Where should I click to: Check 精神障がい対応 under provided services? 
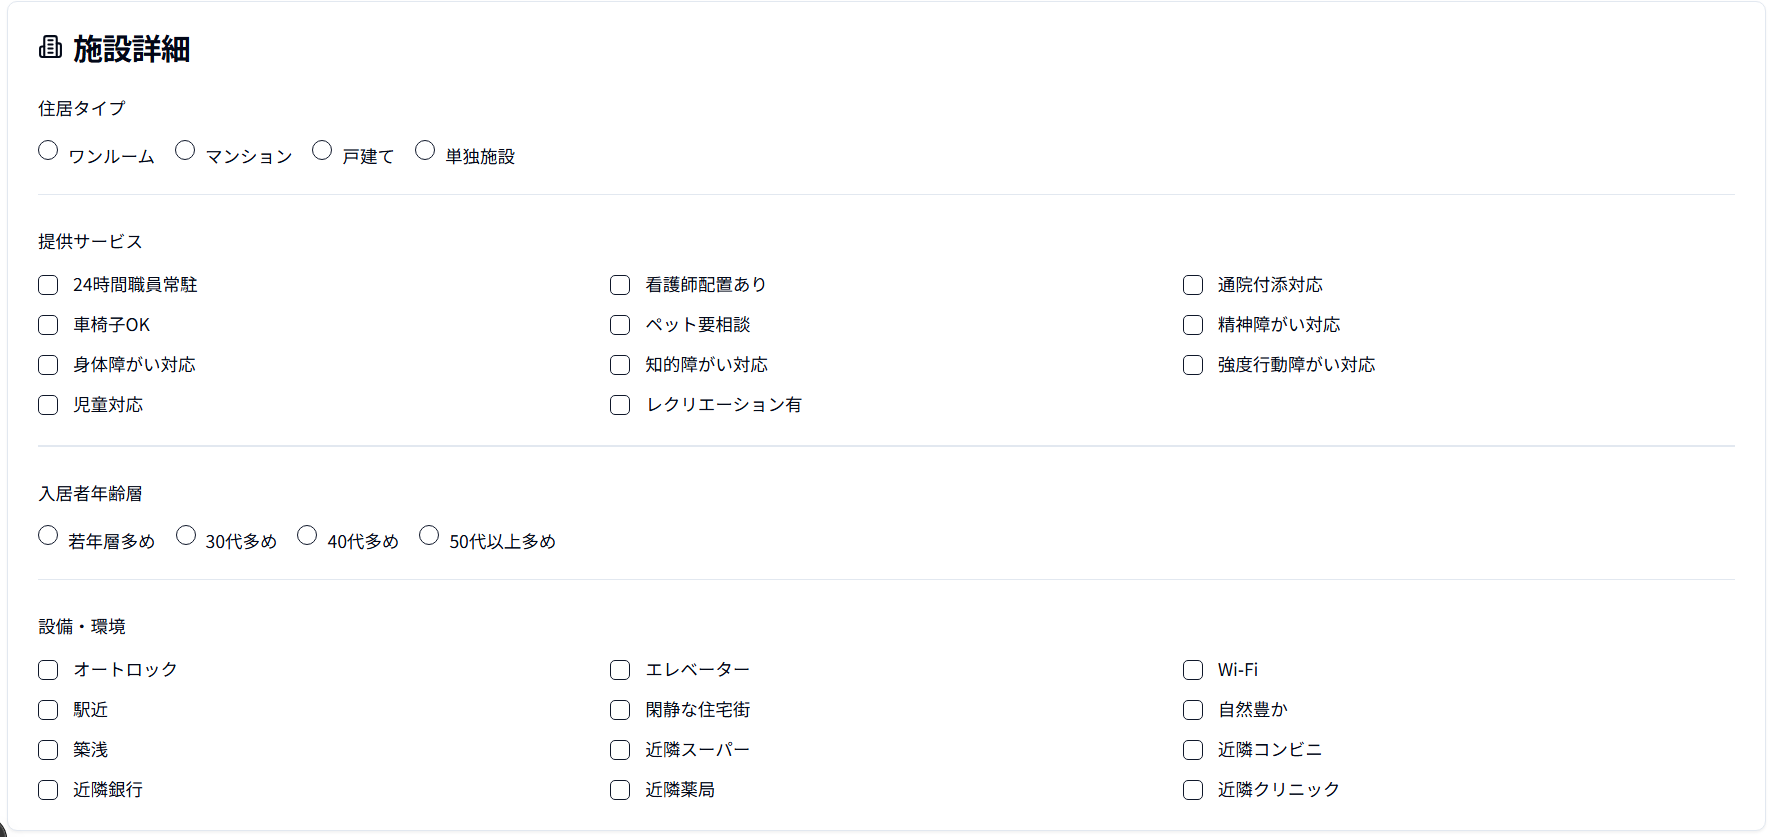(x=1192, y=324)
